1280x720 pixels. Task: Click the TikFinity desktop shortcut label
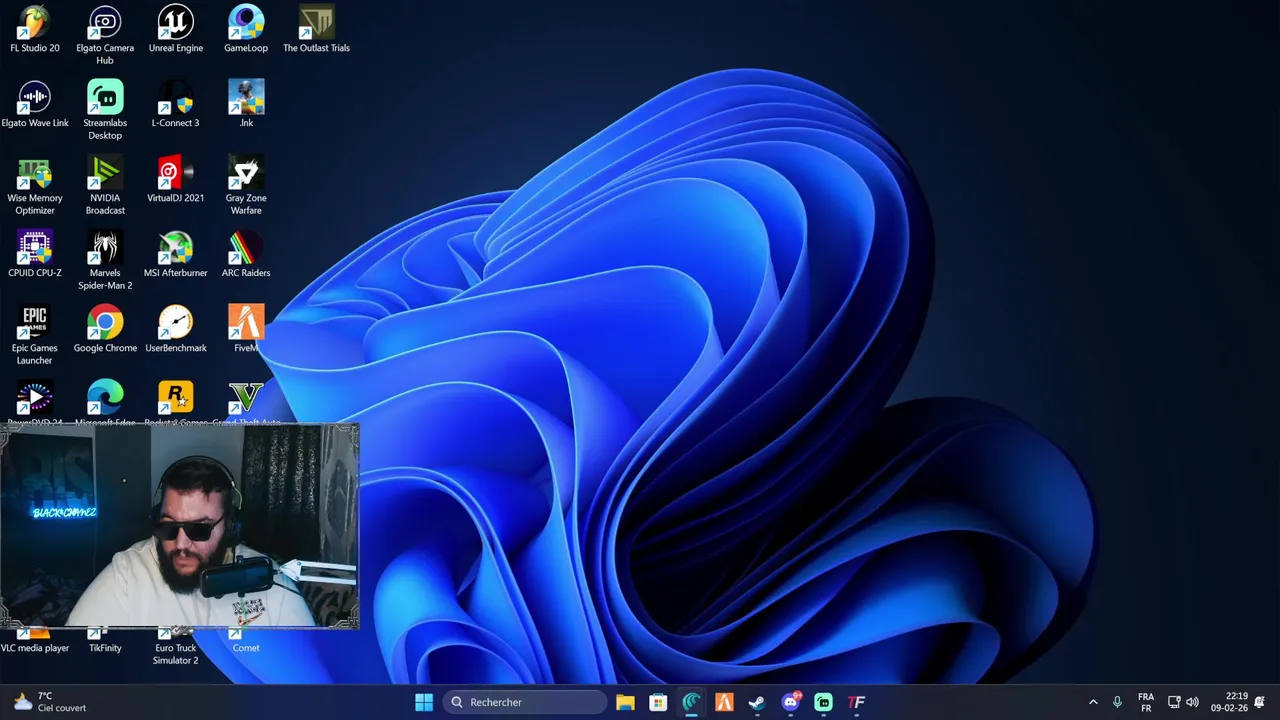pos(105,648)
